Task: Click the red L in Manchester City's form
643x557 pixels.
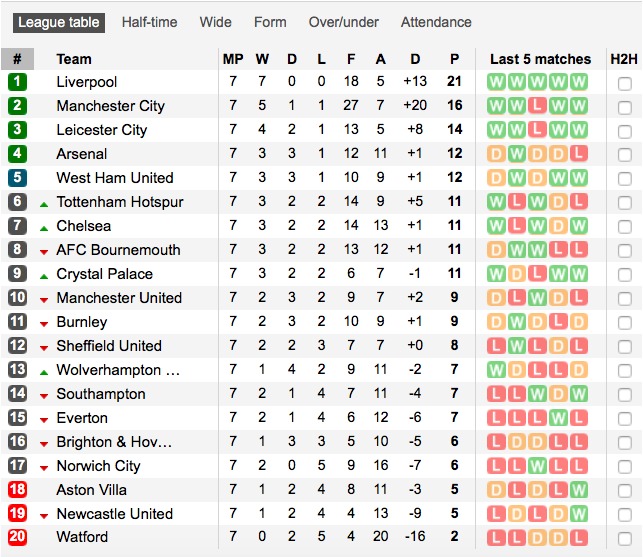Action: click(537, 106)
